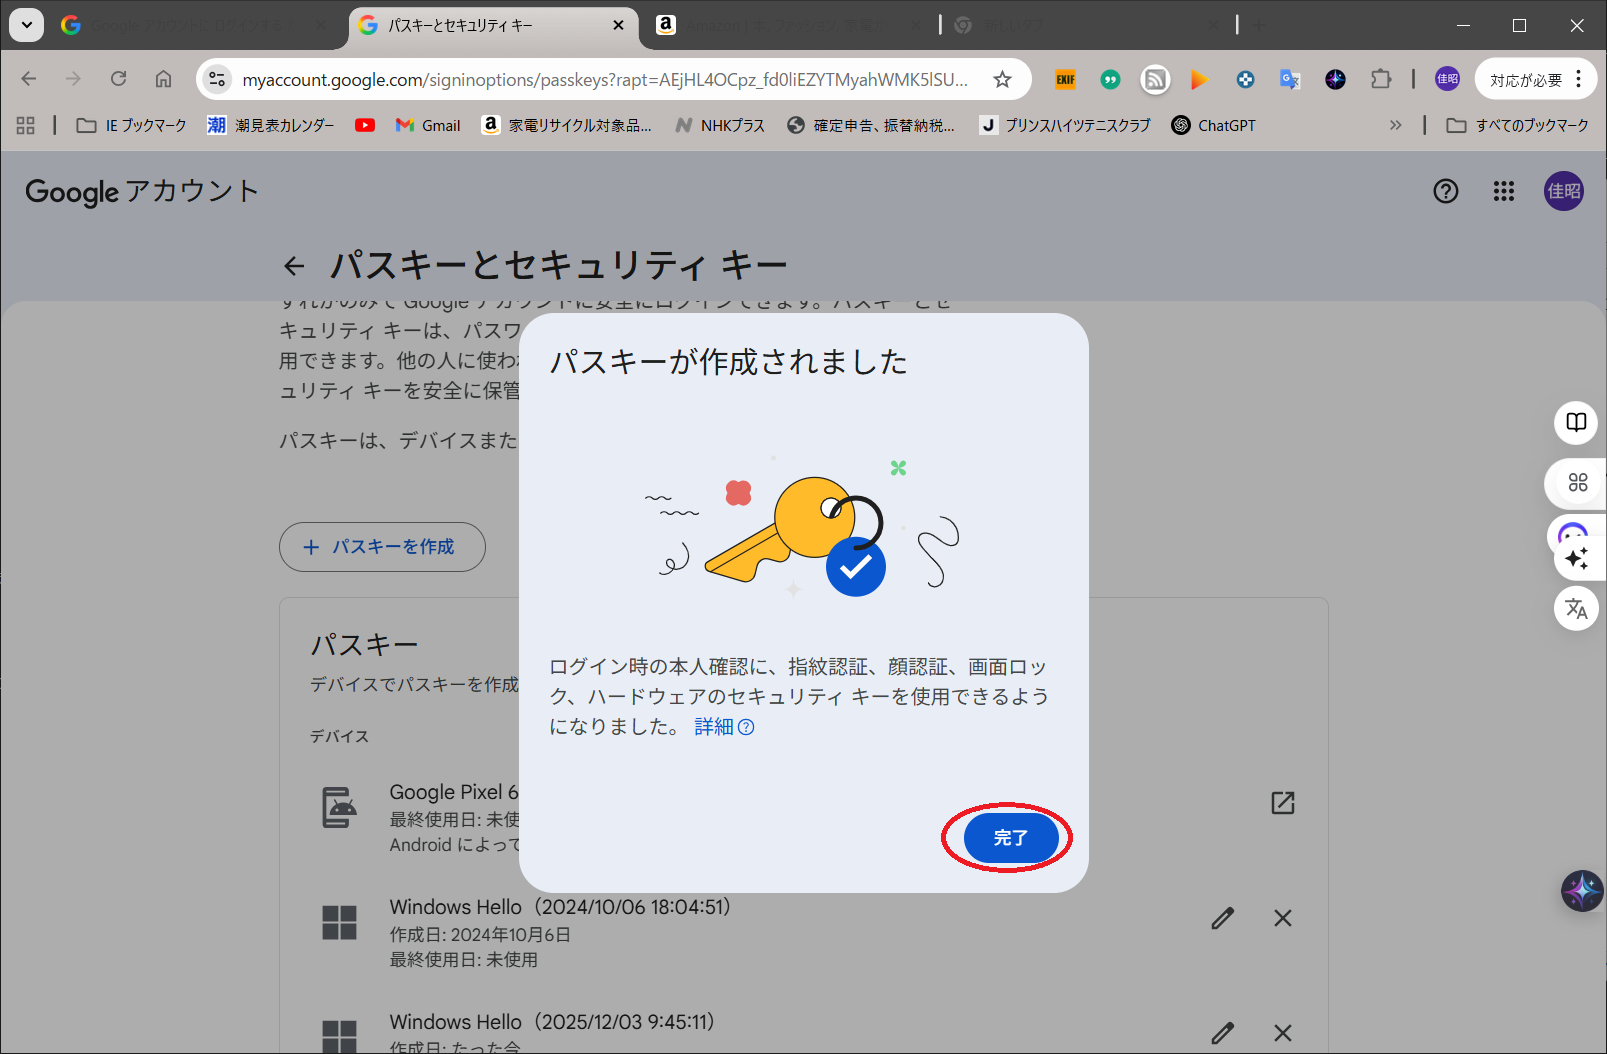Open the すべてのブックマーク folder
The image size is (1607, 1054).
[1518, 125]
